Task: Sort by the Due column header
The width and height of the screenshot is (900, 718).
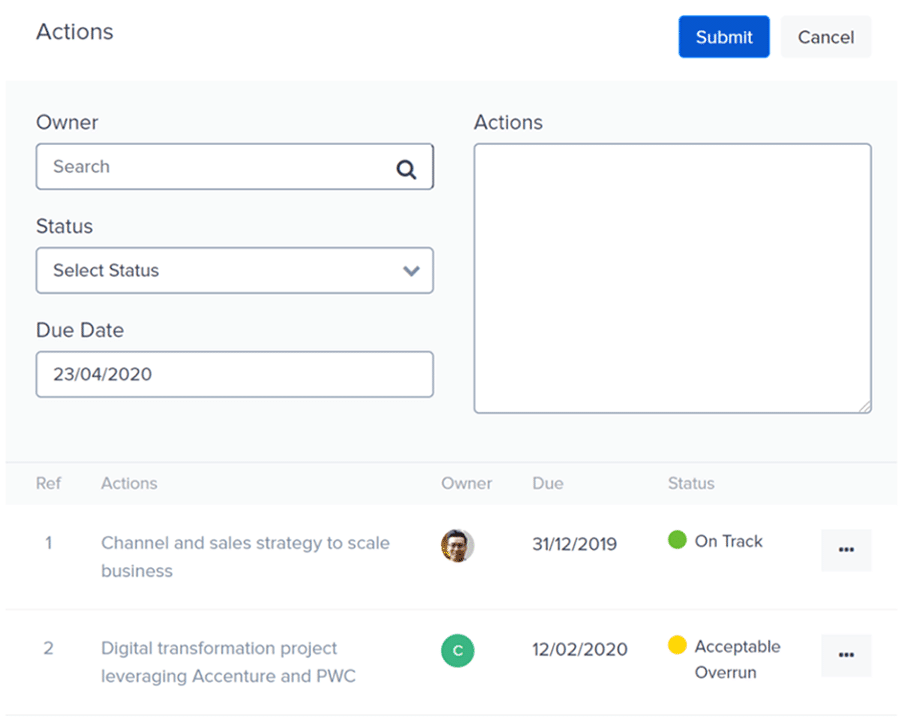Action: (x=548, y=483)
